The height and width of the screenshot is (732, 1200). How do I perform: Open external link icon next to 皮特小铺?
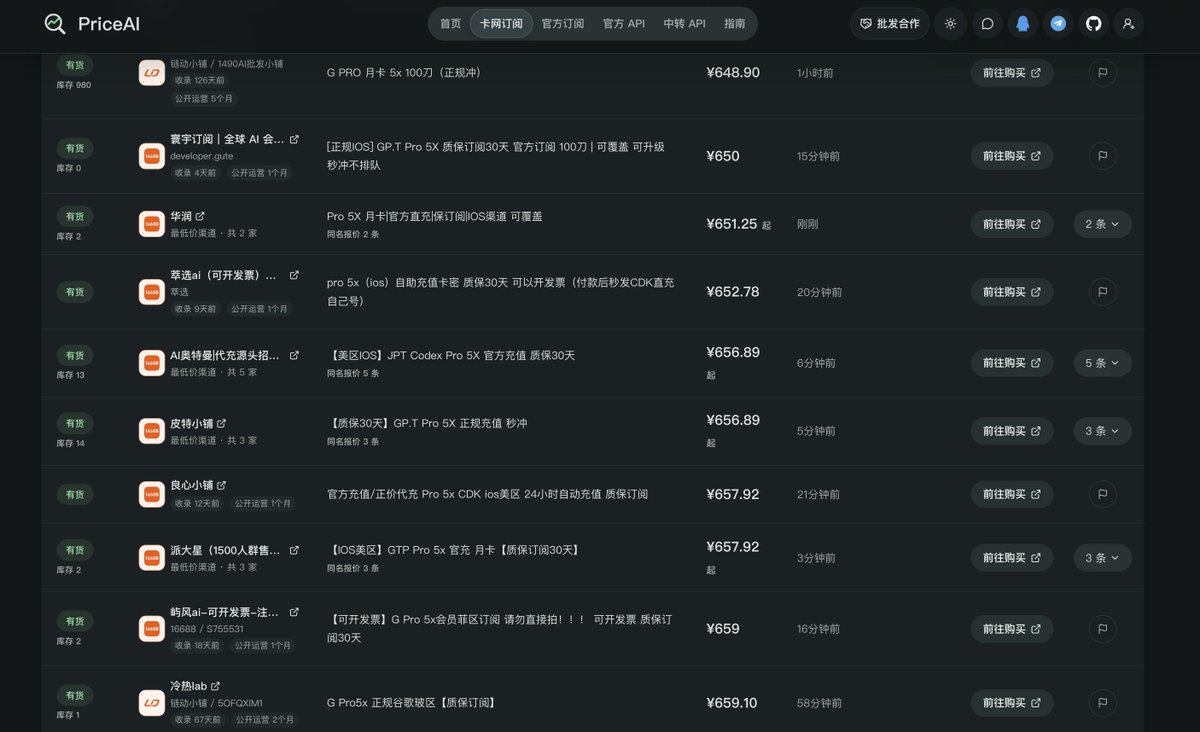tap(221, 423)
